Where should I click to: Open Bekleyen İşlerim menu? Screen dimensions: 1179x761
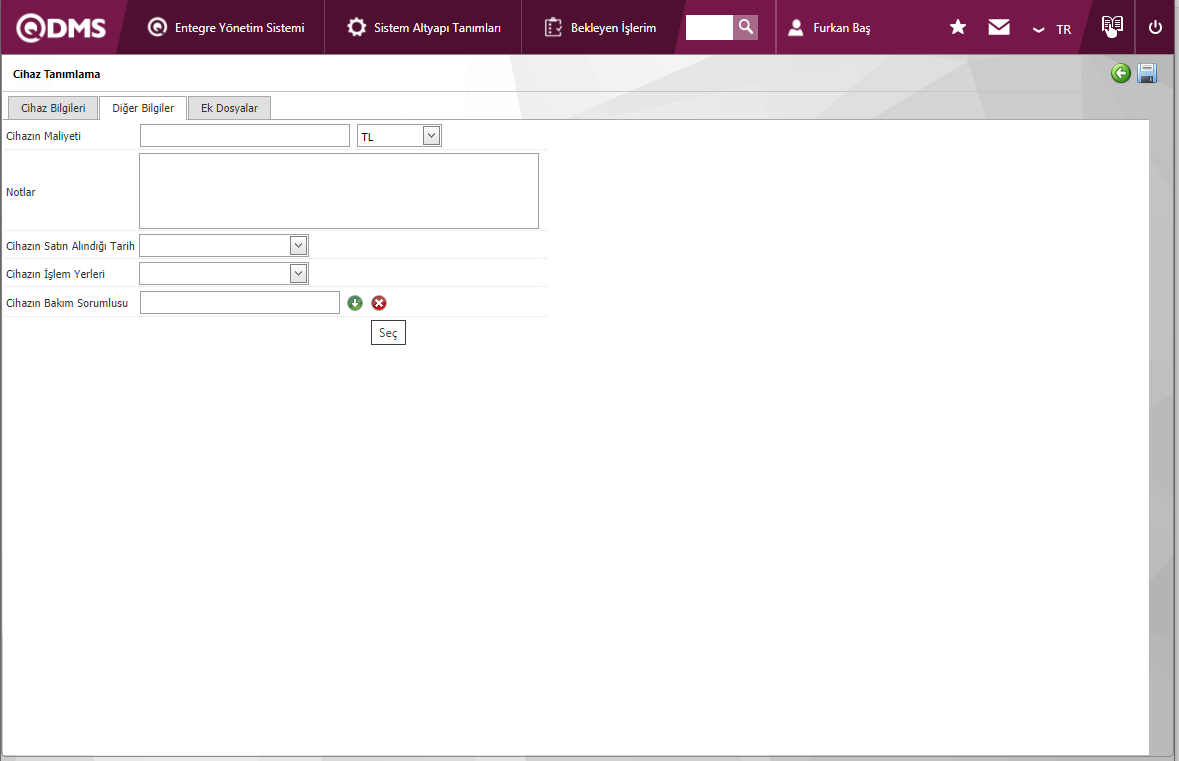pyautogui.click(x=600, y=28)
